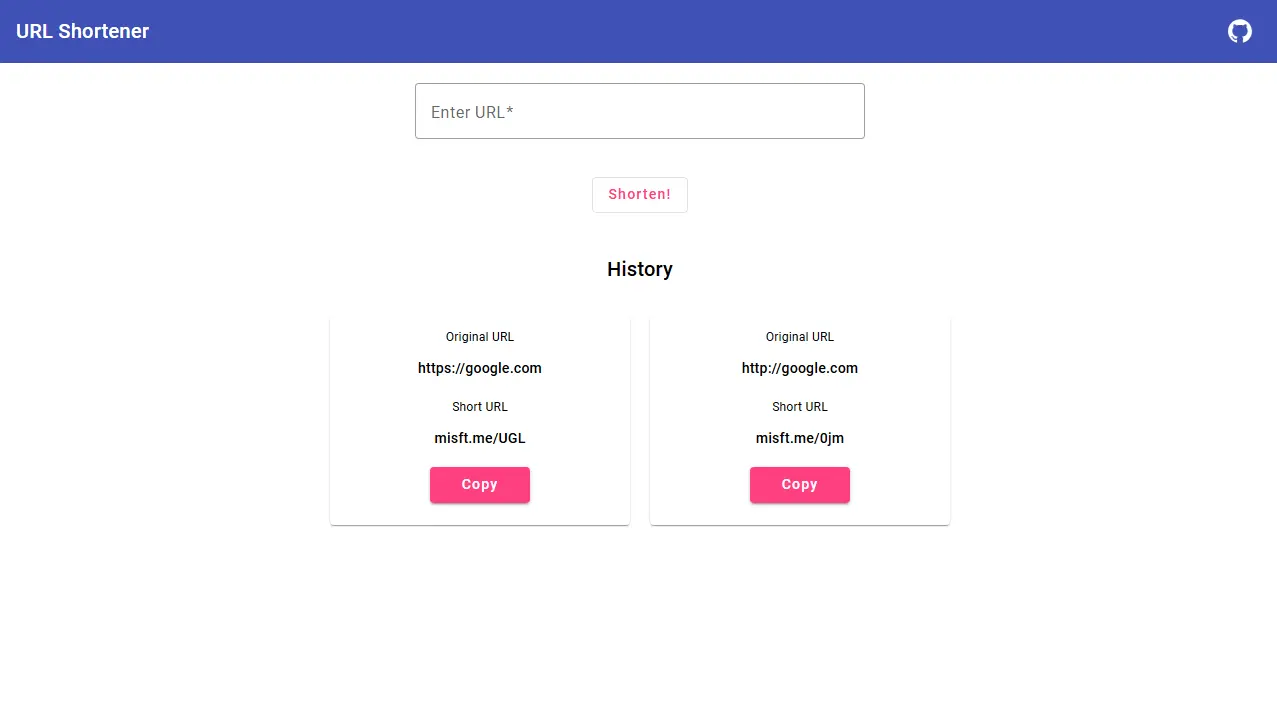Copy the short URL misft.me/0jm
This screenshot has height=716, width=1277.
(799, 484)
